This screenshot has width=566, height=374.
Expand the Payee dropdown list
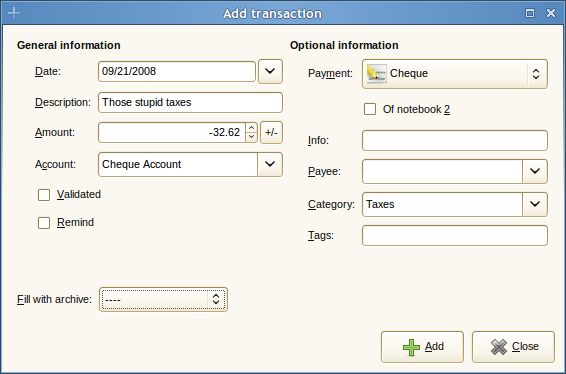(x=535, y=171)
